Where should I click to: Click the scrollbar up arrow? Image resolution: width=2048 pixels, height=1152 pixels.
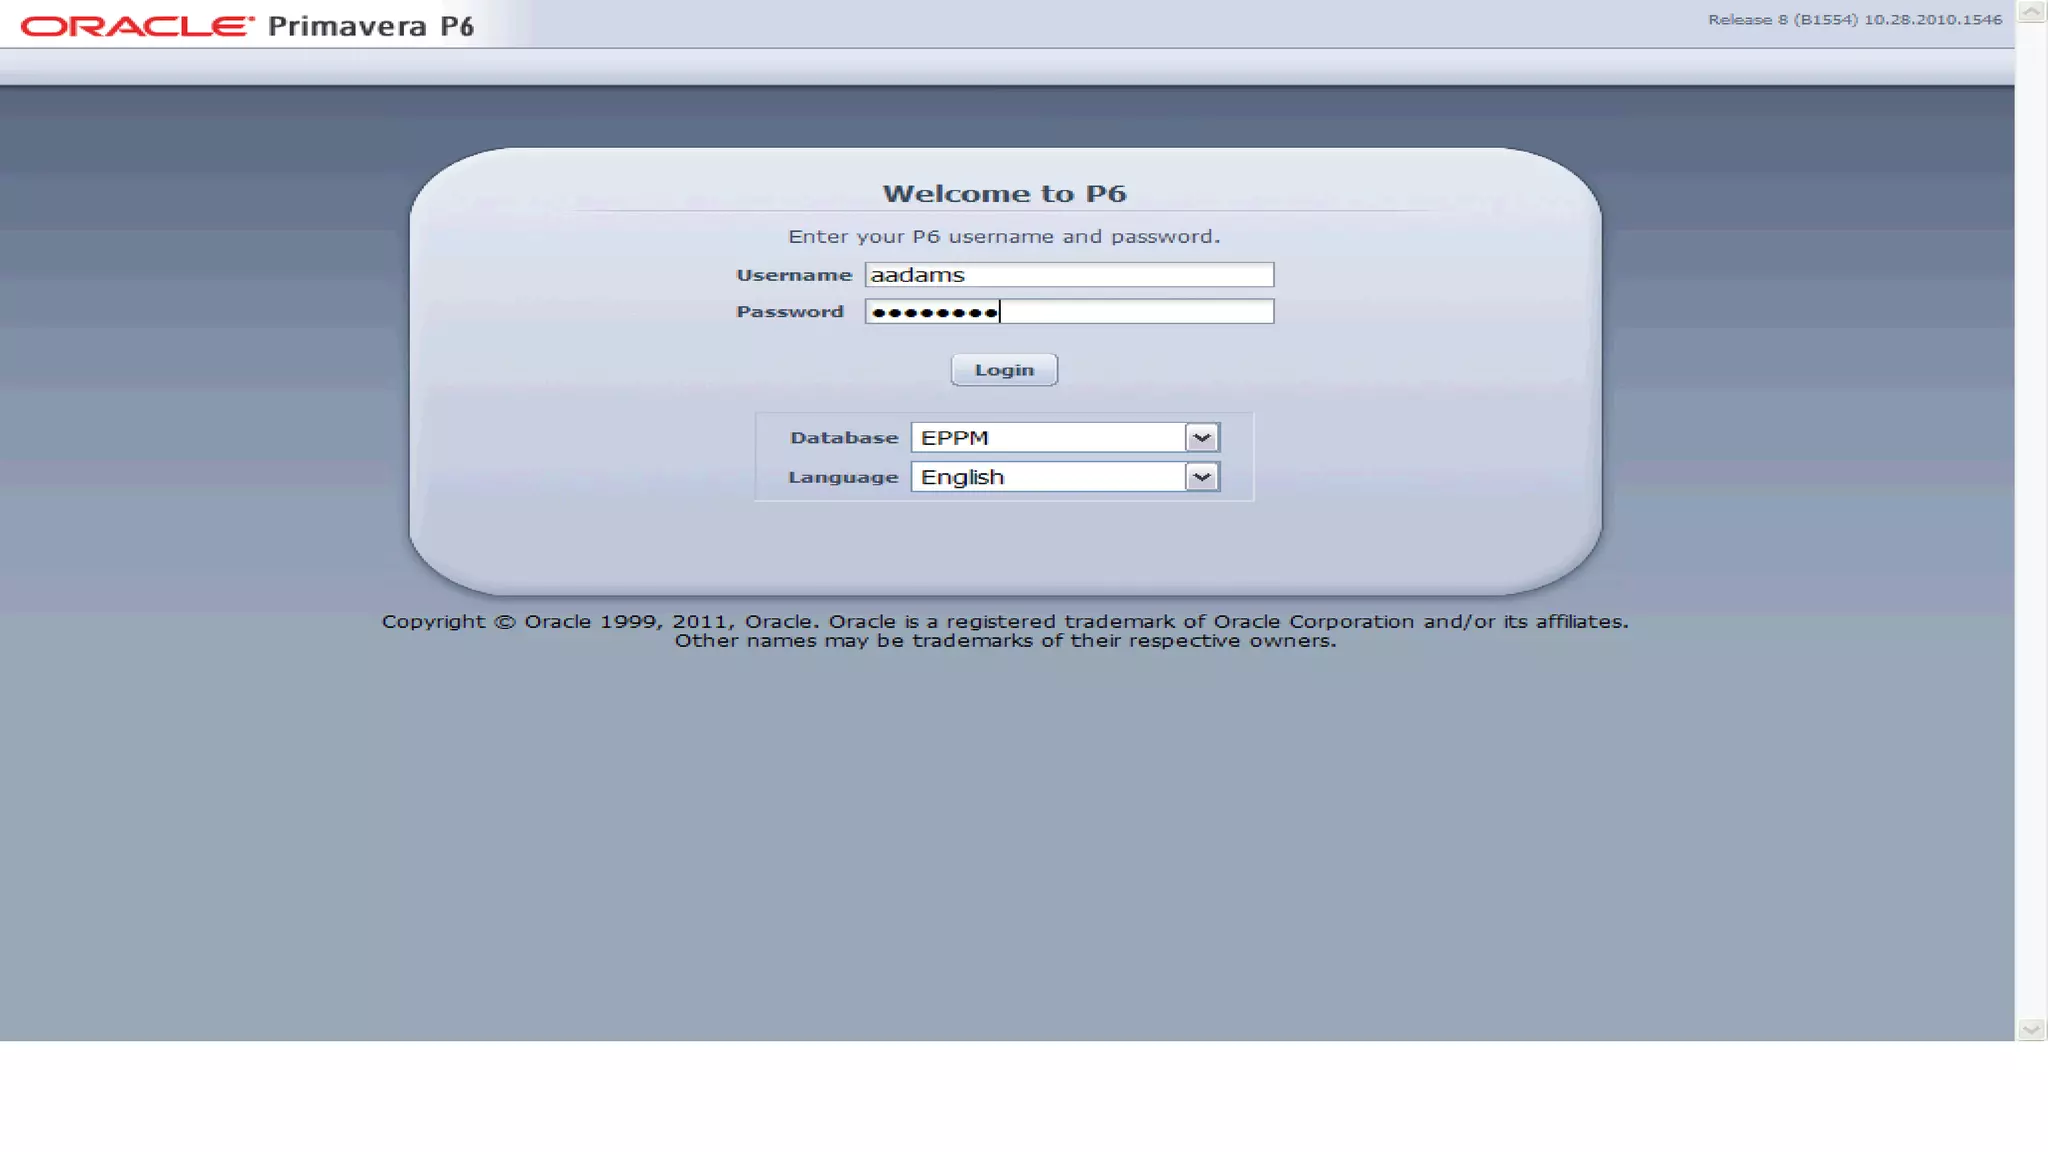[2031, 11]
